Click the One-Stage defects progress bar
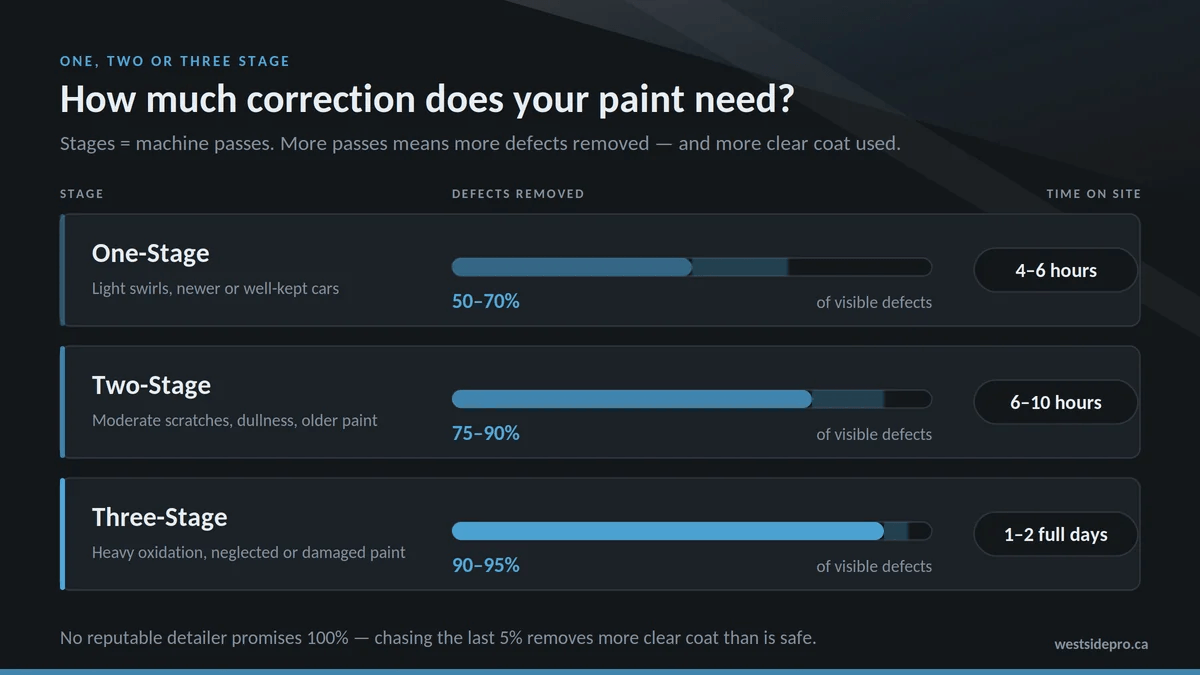 click(692, 267)
